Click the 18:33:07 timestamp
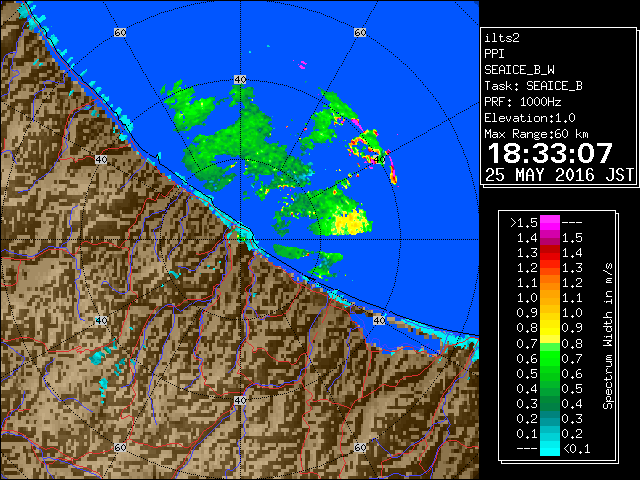Image resolution: width=640 pixels, height=480 pixels. pyautogui.click(x=550, y=153)
